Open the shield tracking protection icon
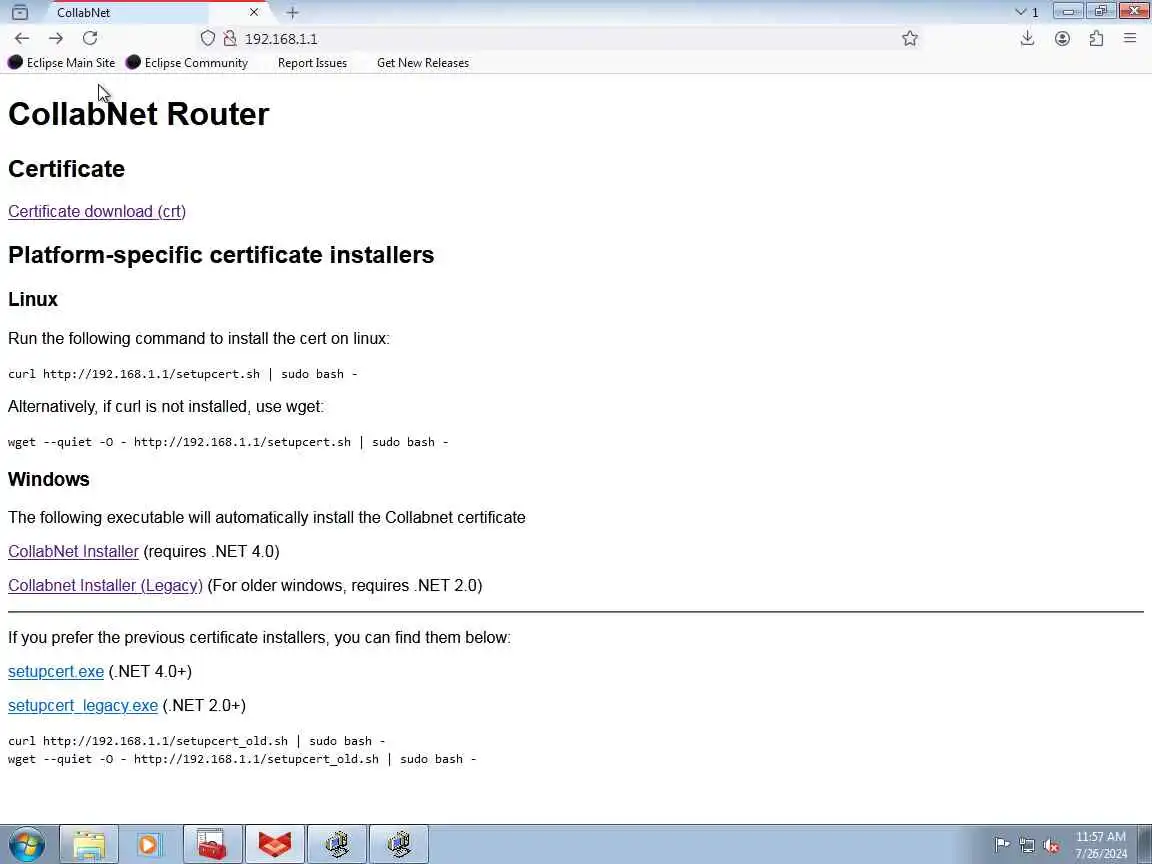The height and width of the screenshot is (864, 1152). 208,38
